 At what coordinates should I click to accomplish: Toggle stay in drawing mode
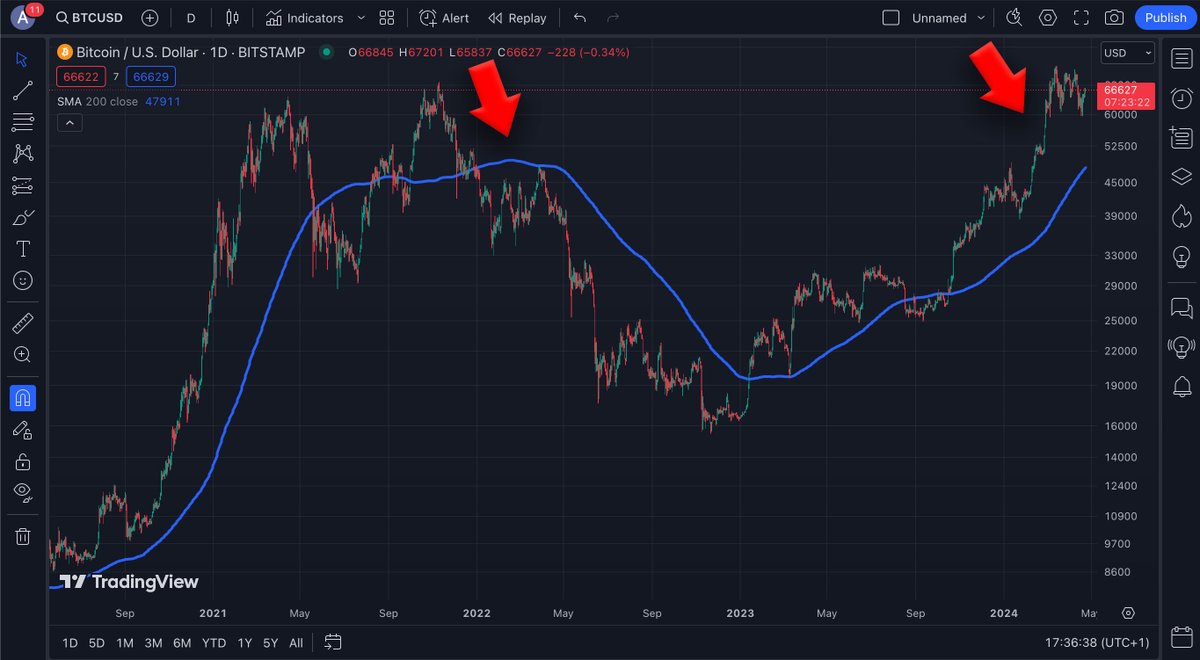pos(22,430)
